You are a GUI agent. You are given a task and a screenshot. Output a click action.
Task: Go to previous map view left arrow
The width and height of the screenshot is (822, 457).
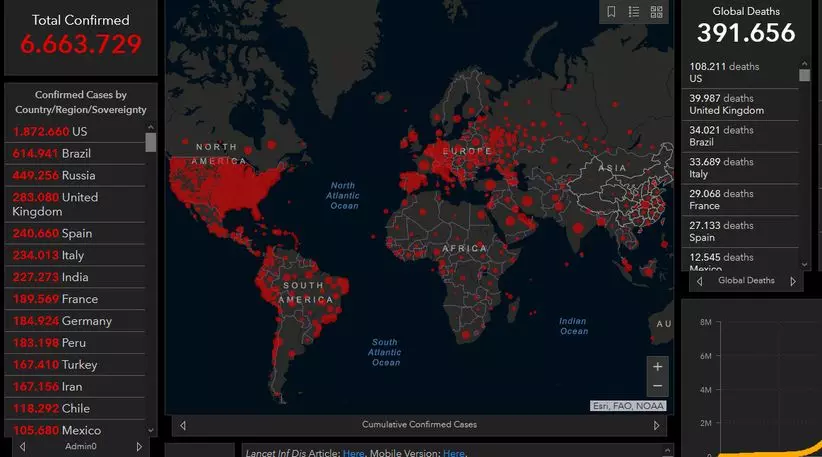point(182,425)
